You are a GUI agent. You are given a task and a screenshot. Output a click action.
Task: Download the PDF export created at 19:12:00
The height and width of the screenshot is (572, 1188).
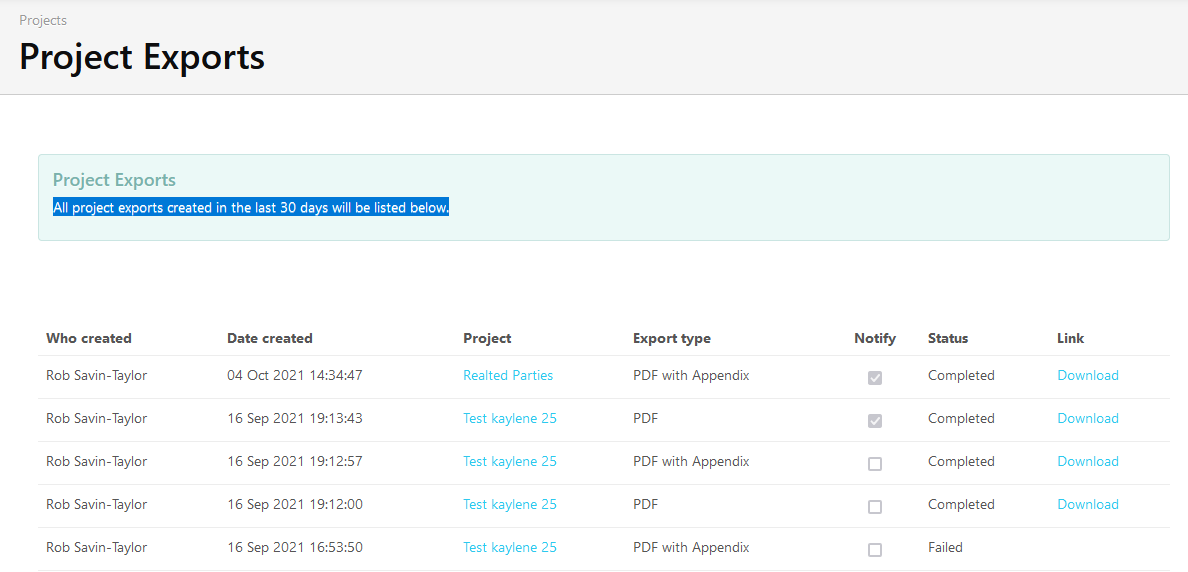(x=1088, y=505)
